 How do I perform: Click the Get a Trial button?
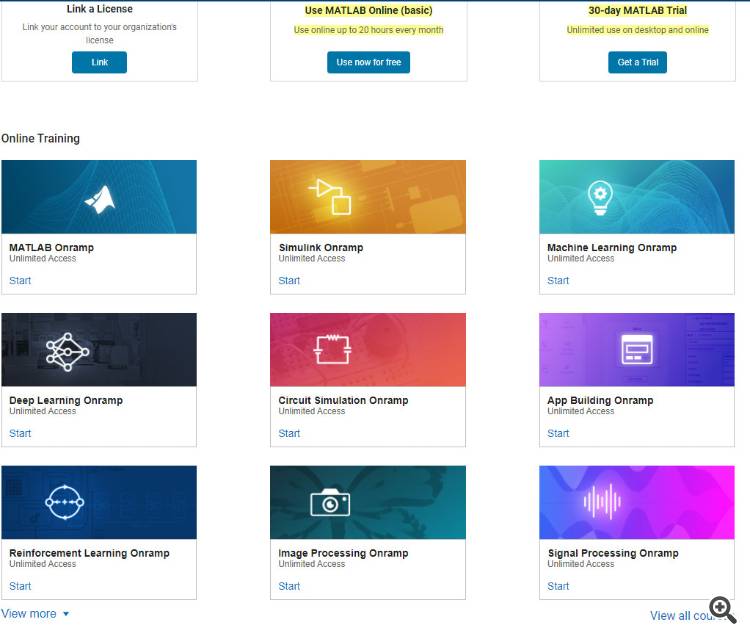(x=638, y=62)
